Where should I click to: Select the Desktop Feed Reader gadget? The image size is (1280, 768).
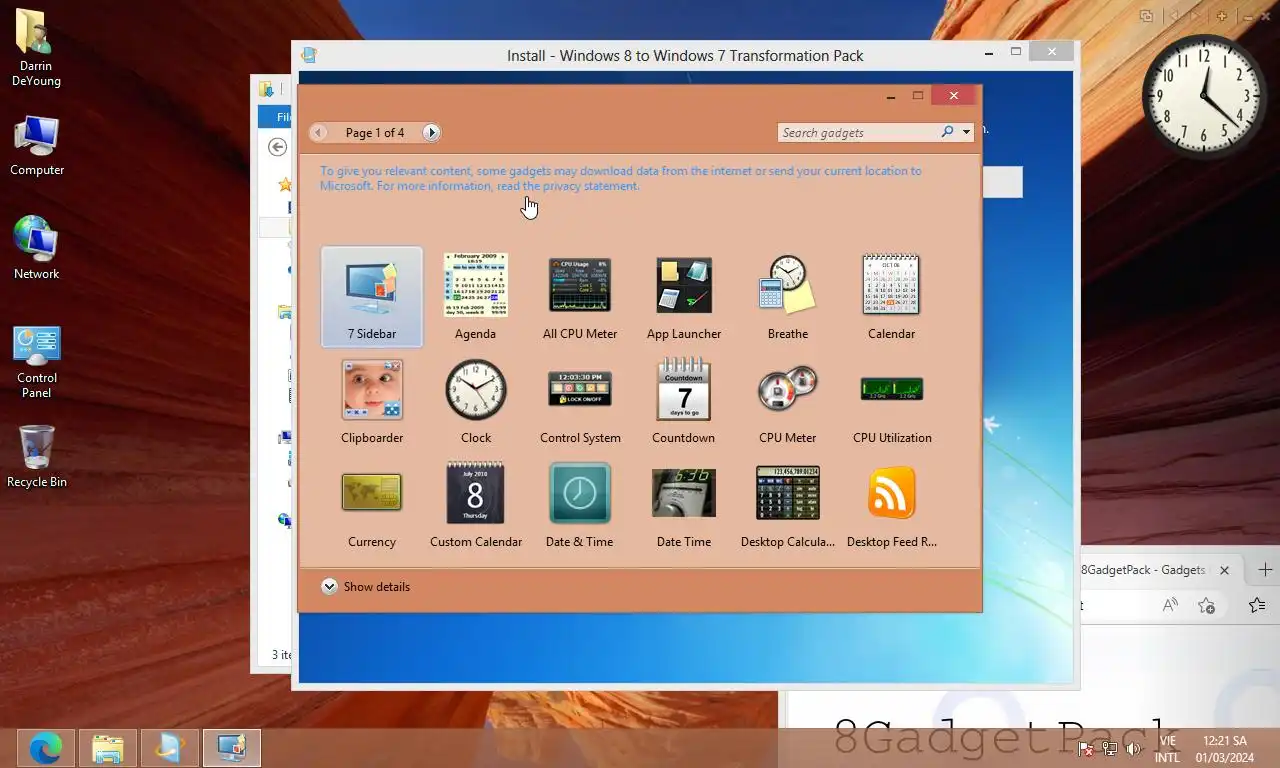pos(891,505)
